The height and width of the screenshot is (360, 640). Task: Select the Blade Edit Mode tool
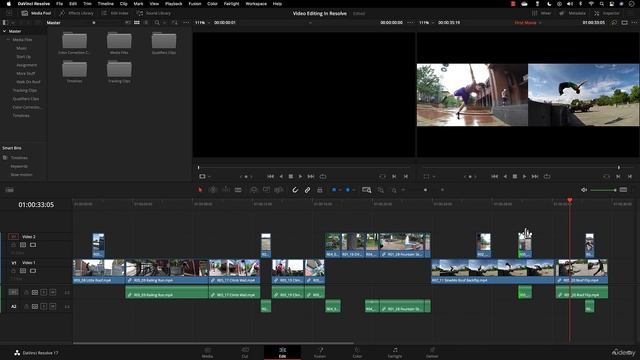click(238, 190)
